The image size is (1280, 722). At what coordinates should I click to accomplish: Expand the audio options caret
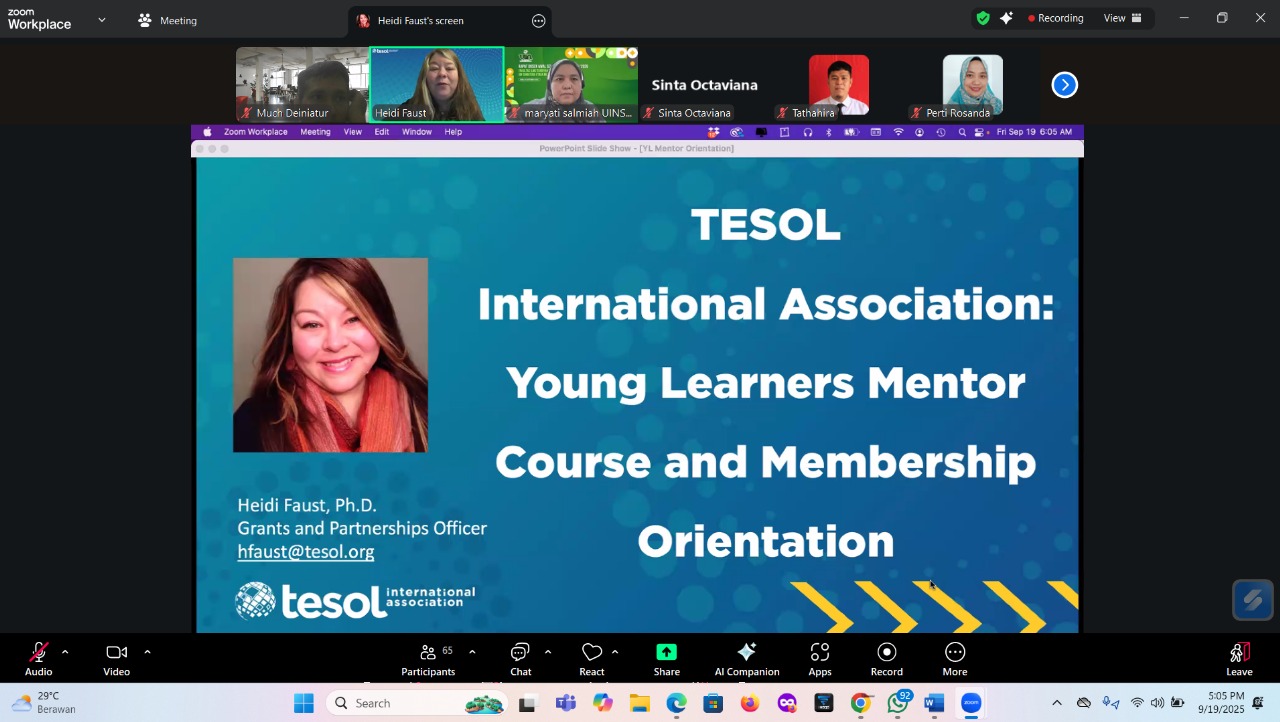point(65,652)
